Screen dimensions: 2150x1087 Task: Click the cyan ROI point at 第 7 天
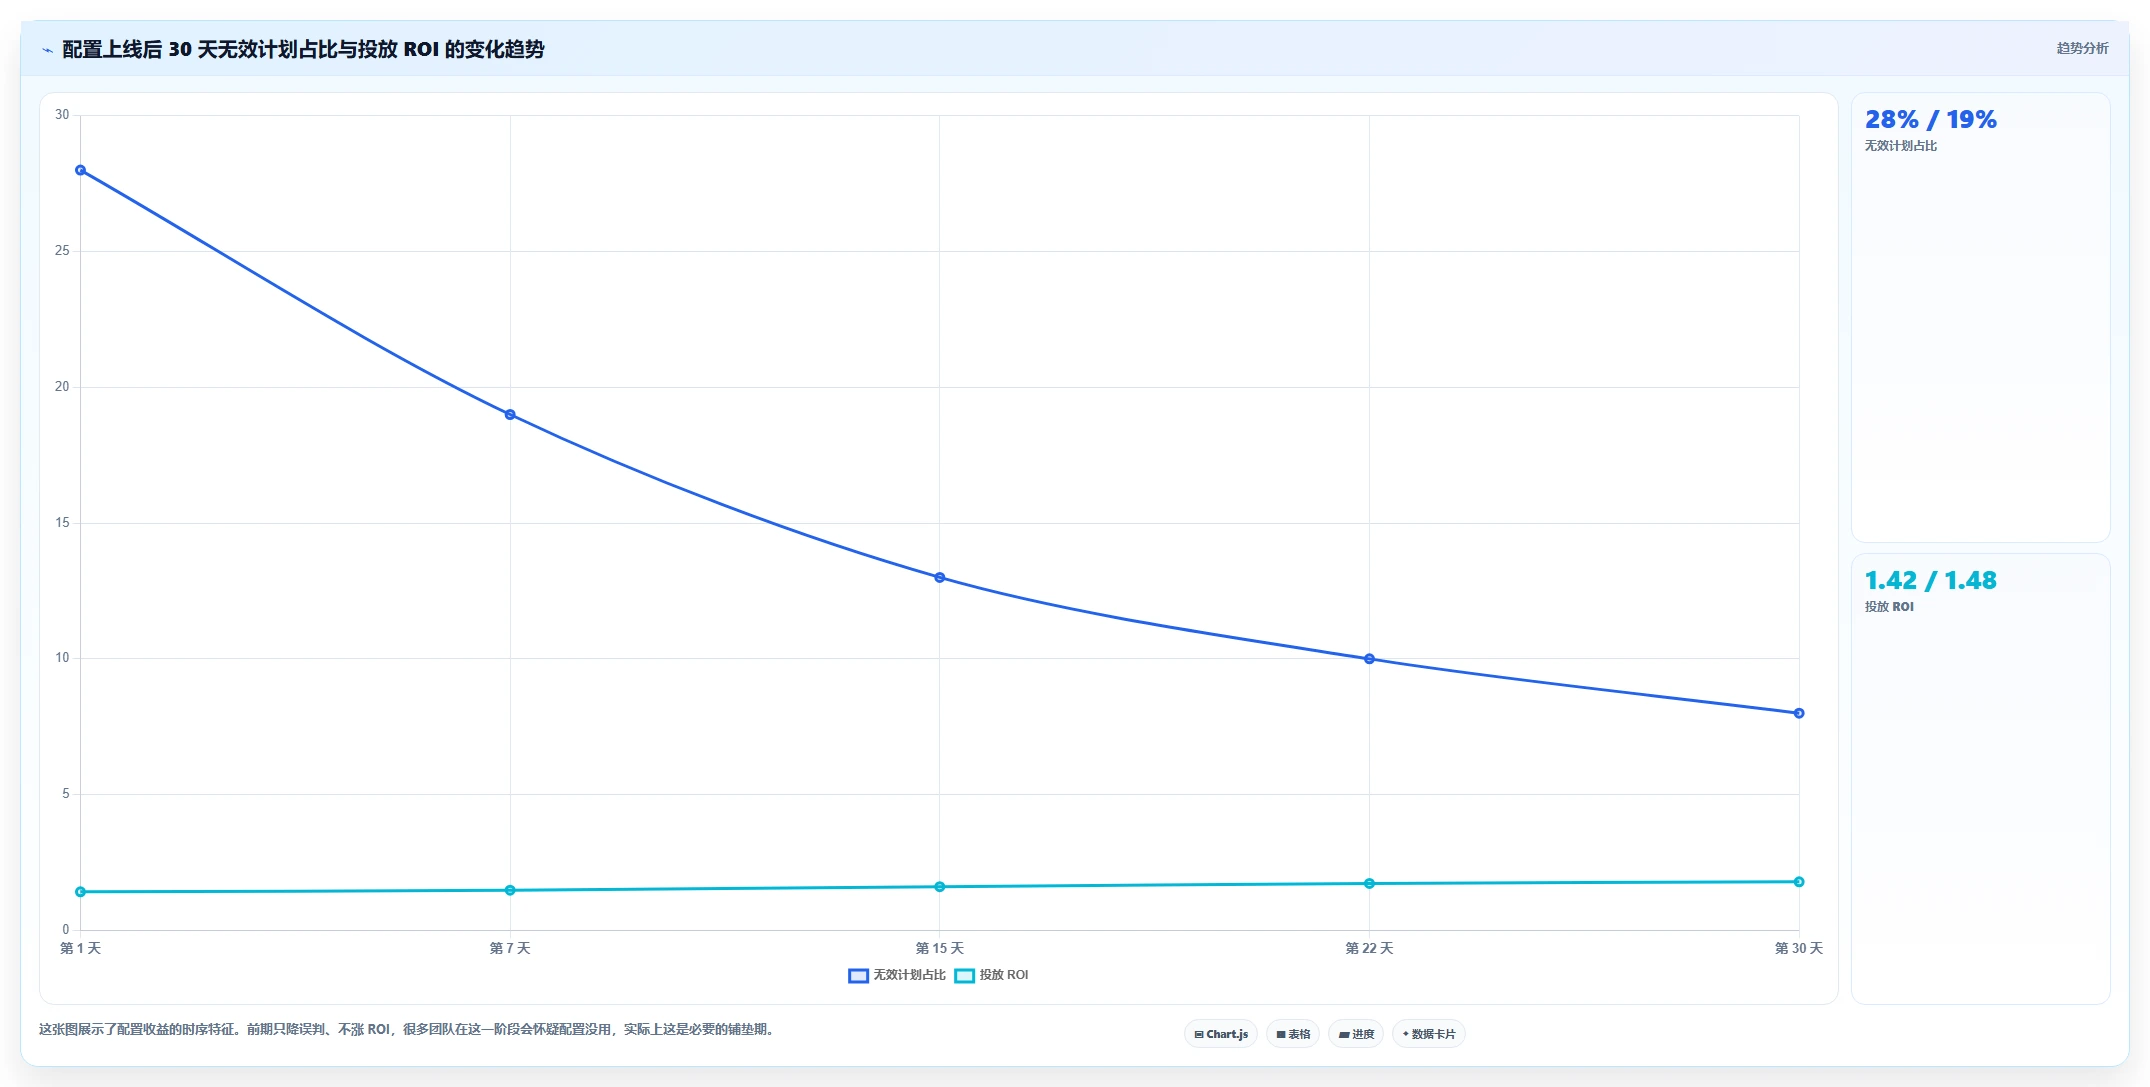click(x=510, y=890)
